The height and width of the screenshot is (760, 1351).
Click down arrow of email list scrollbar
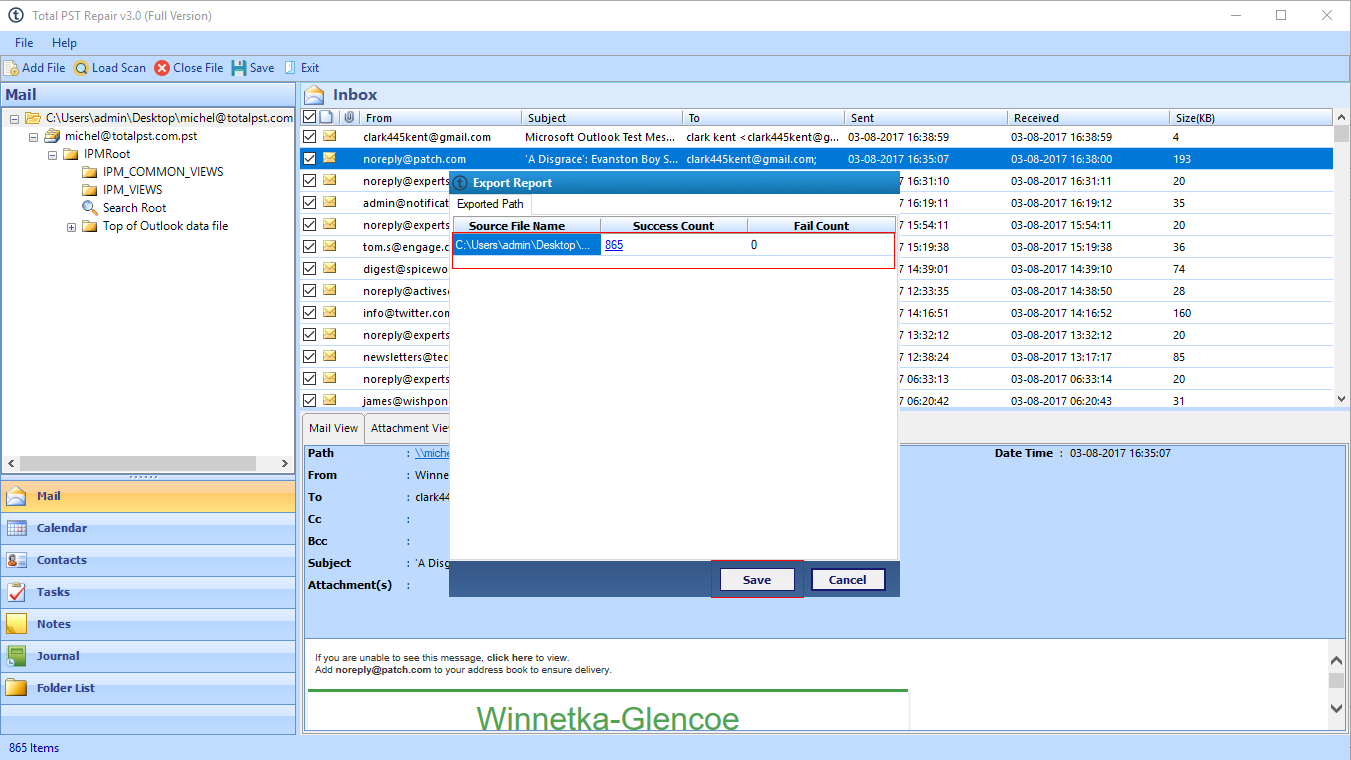point(1341,399)
